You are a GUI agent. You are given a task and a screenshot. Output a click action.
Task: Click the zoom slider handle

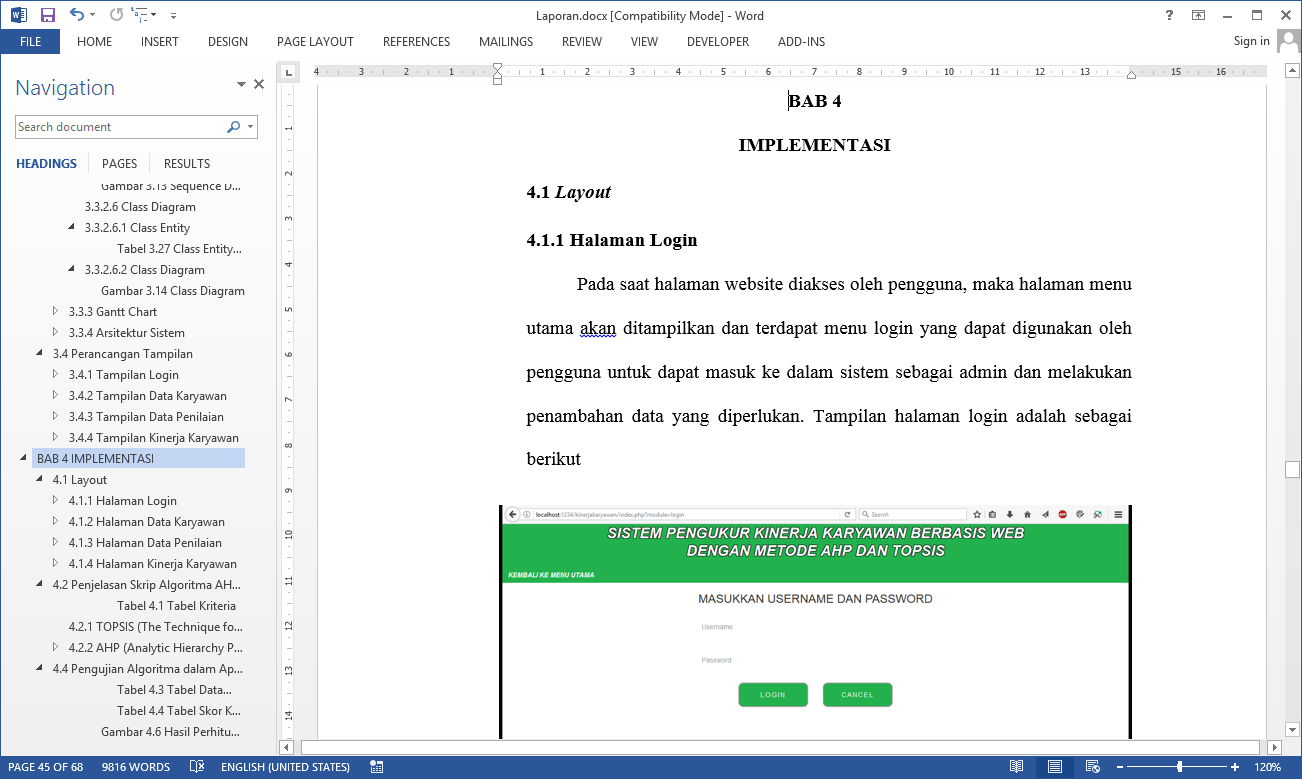[x=1180, y=767]
